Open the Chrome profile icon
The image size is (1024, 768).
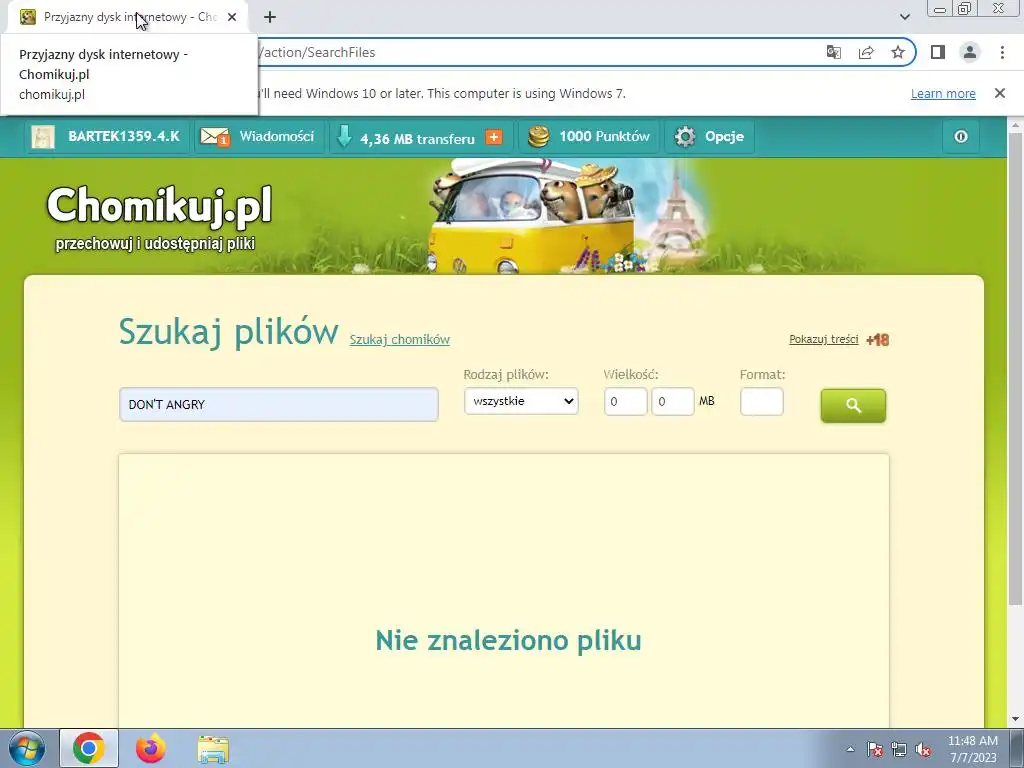970,52
